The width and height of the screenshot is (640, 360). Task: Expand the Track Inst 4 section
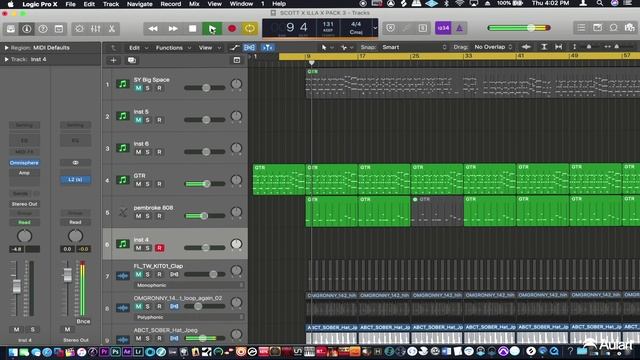coord(6,59)
